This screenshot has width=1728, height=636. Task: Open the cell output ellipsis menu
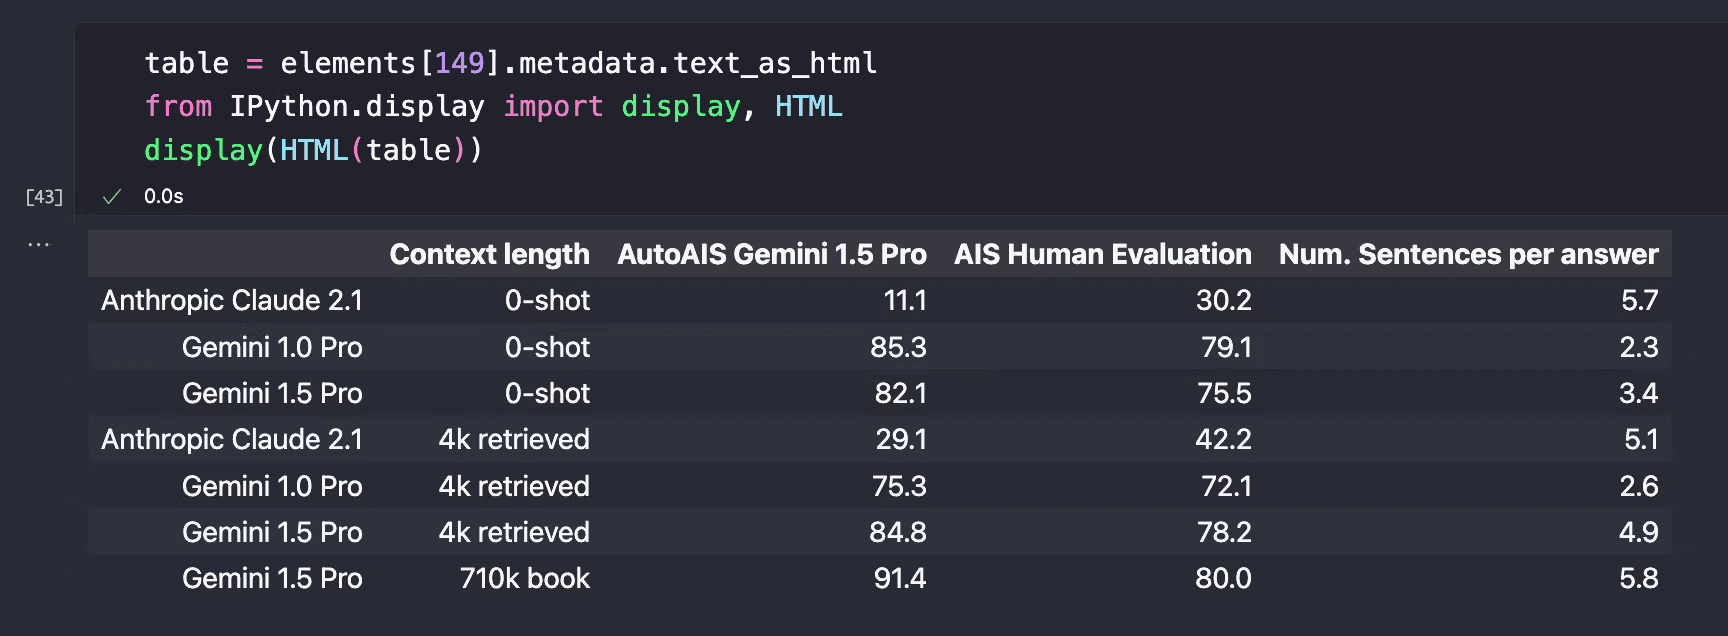(38, 244)
